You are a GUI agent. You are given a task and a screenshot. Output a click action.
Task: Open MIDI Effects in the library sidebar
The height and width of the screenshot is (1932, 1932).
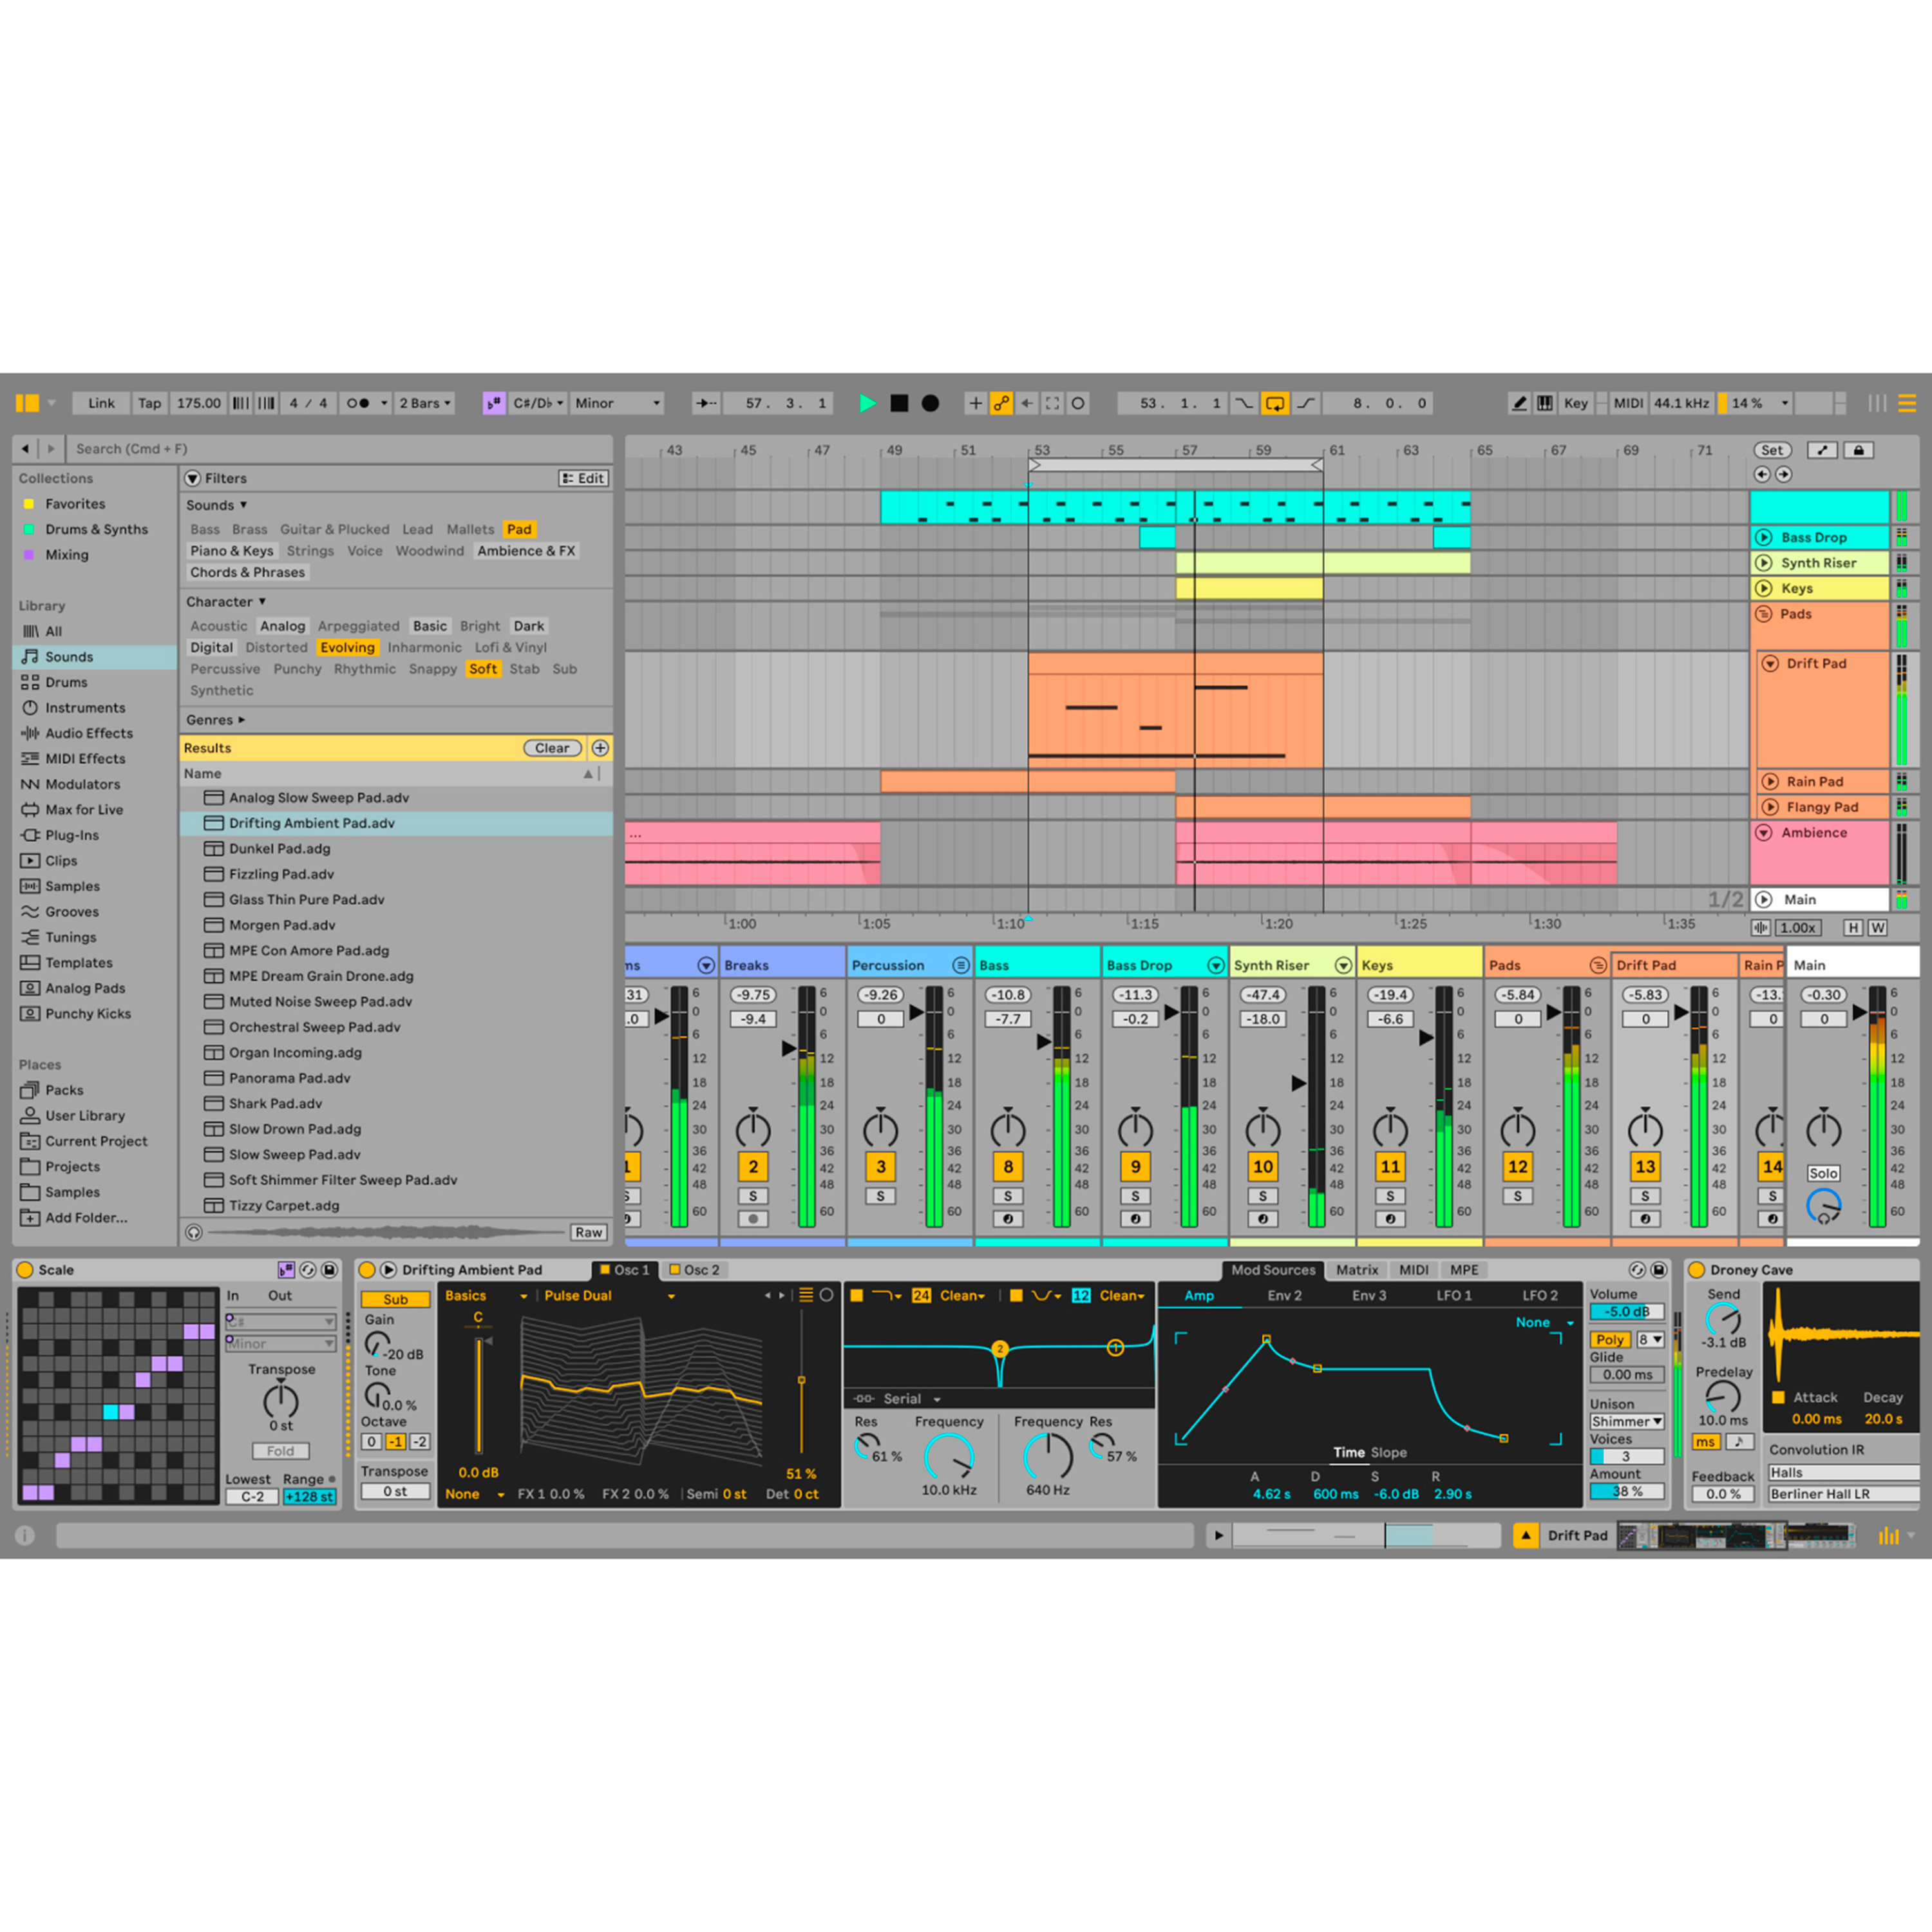click(x=85, y=758)
